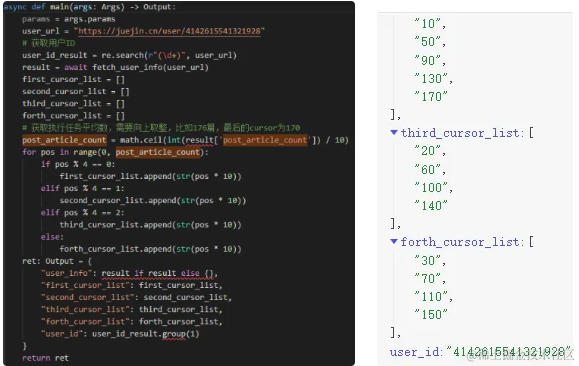
Task: Click second_cursor_list.append statement
Action: 153,201
